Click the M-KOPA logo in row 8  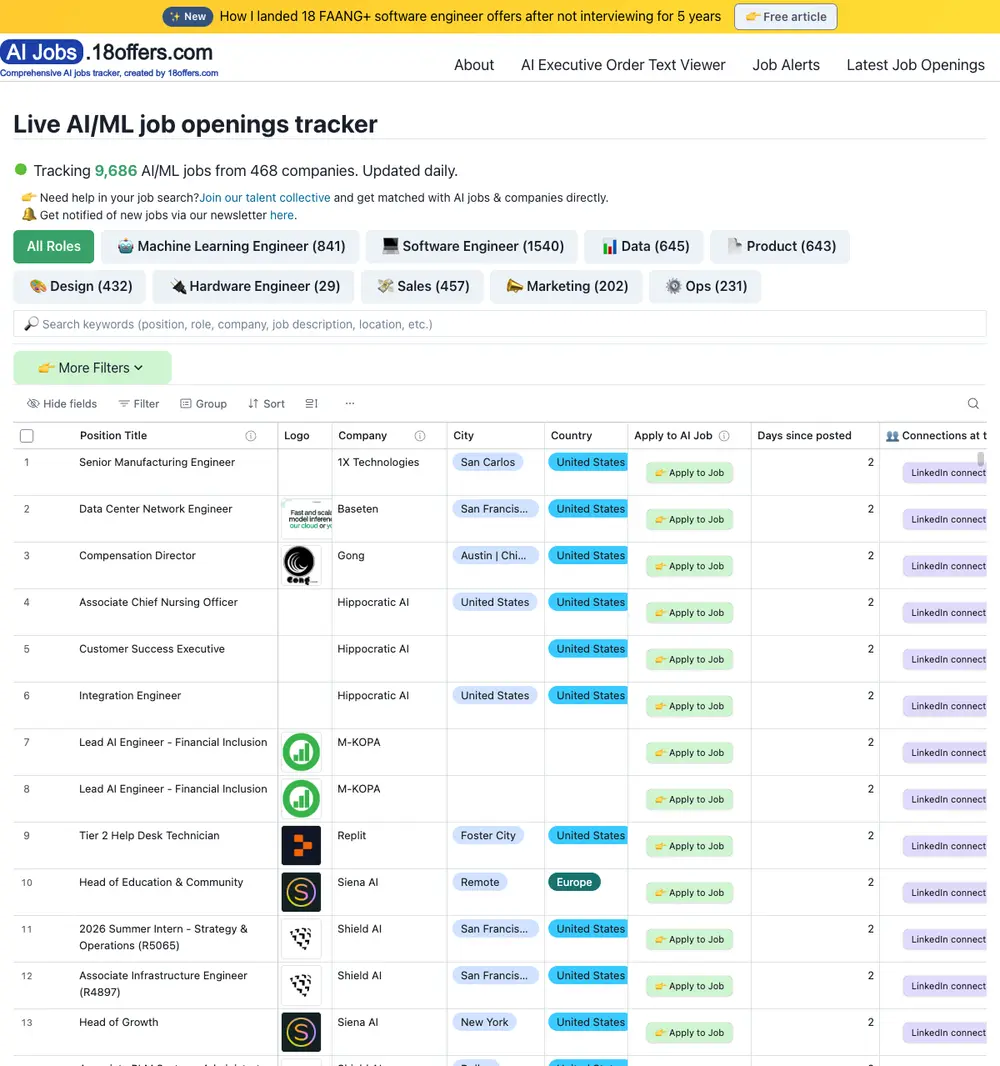point(301,799)
